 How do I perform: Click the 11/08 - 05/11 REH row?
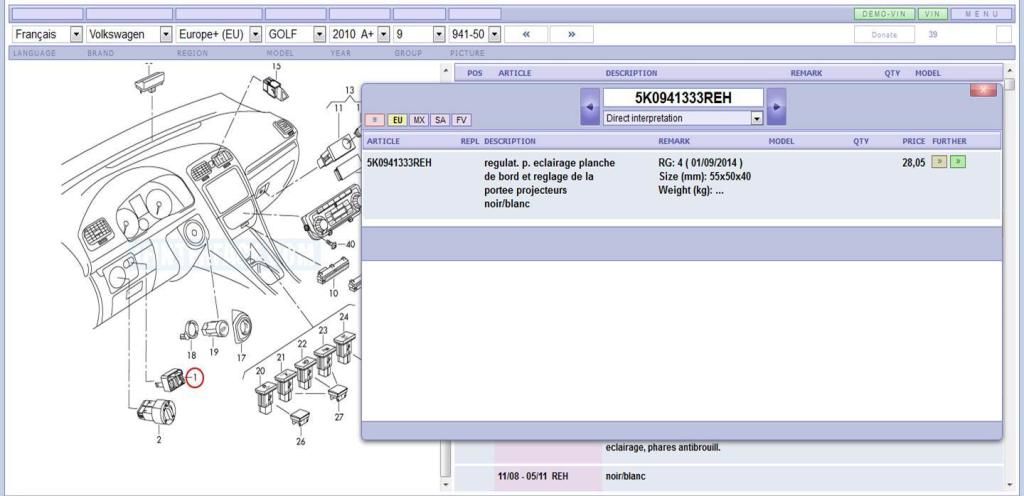(x=728, y=476)
